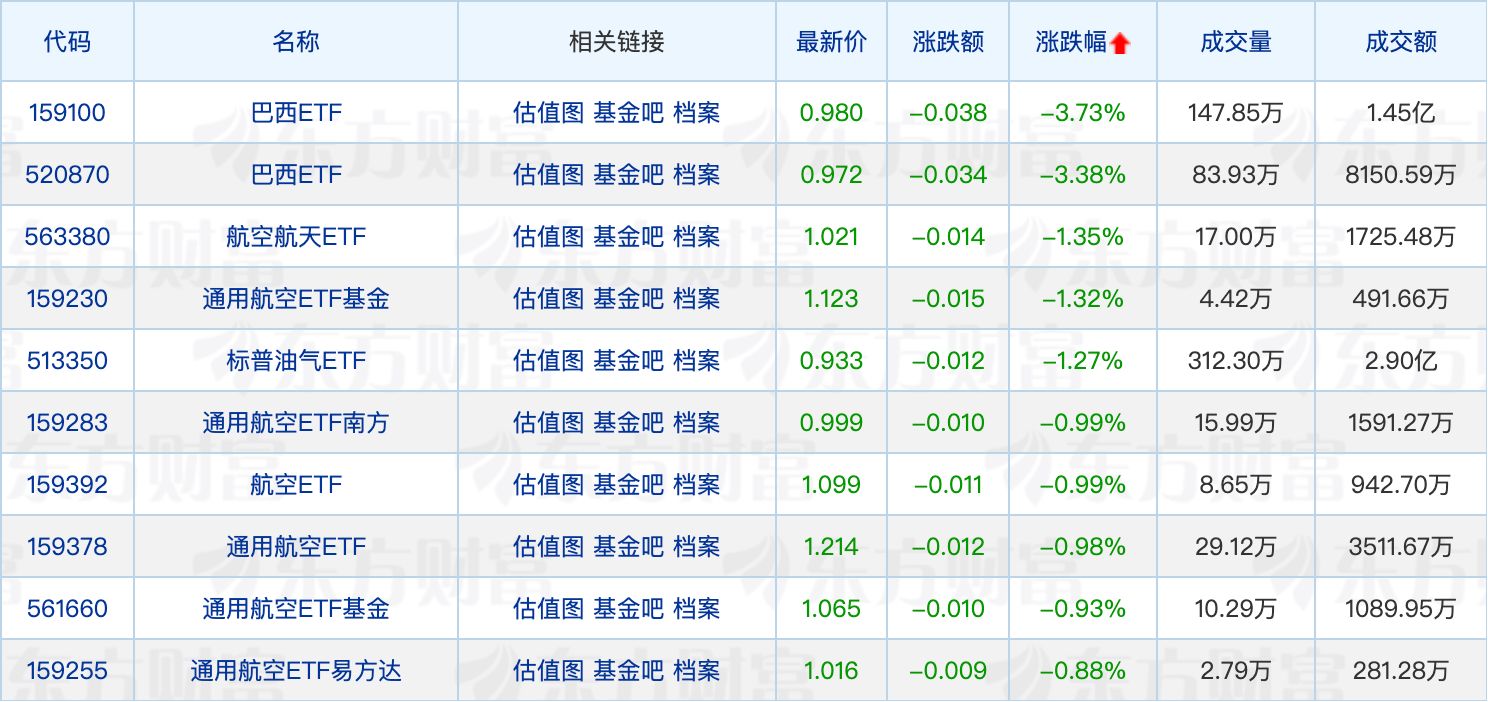The image size is (1488, 702).
Task: Sort table by 最新价 column header
Action: click(x=831, y=42)
